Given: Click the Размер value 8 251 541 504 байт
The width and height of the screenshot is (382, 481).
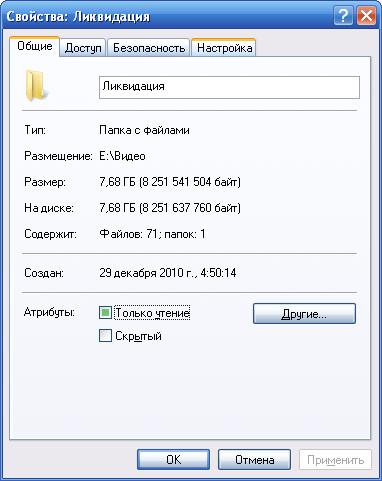Looking at the screenshot, I should (x=190, y=182).
